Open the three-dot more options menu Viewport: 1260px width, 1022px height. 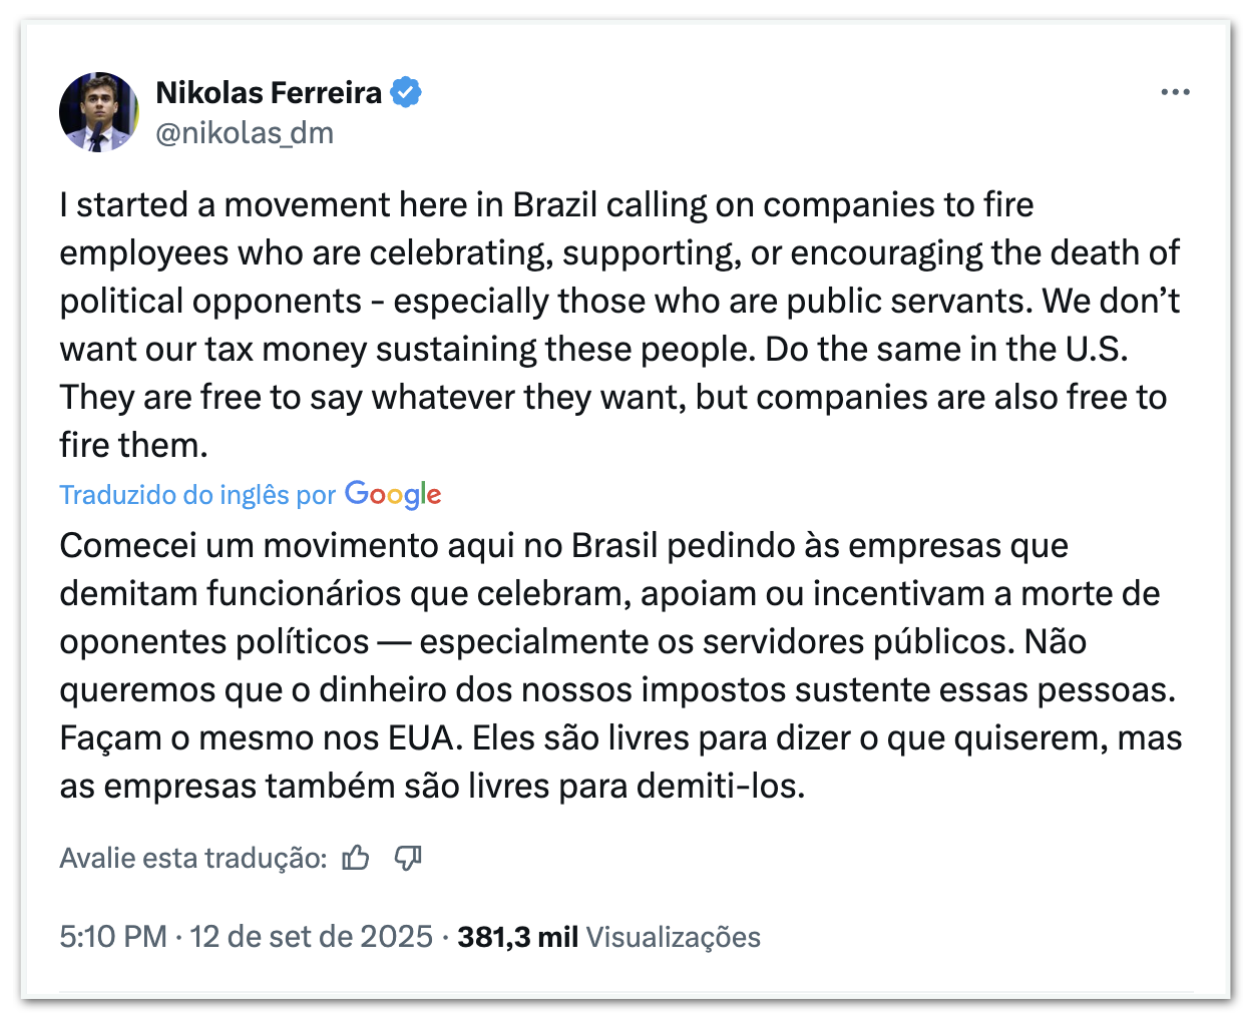point(1175,92)
